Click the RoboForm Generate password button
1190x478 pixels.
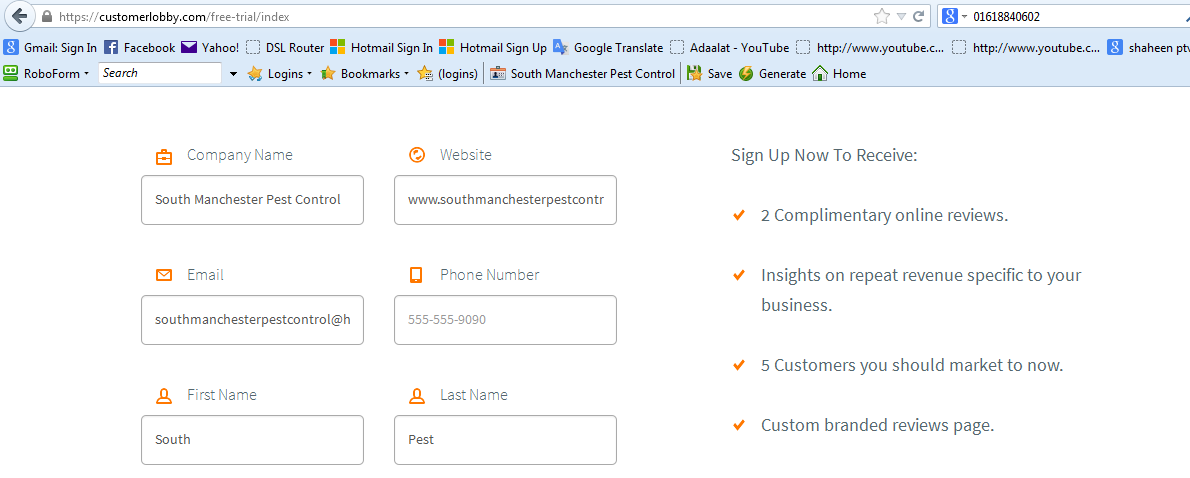point(773,73)
